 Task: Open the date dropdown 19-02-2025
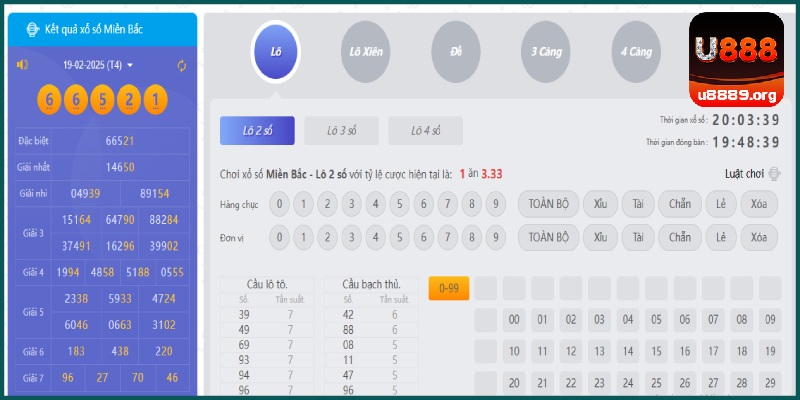click(98, 65)
